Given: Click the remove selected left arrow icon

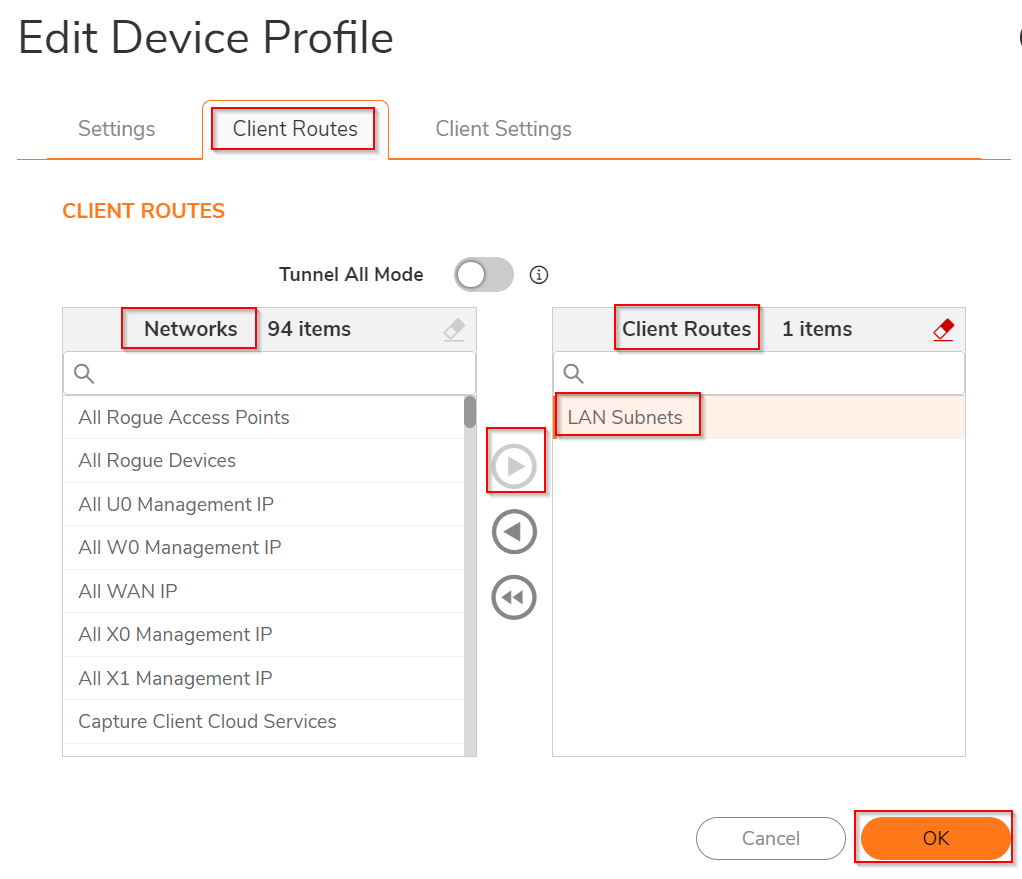Looking at the screenshot, I should [515, 532].
